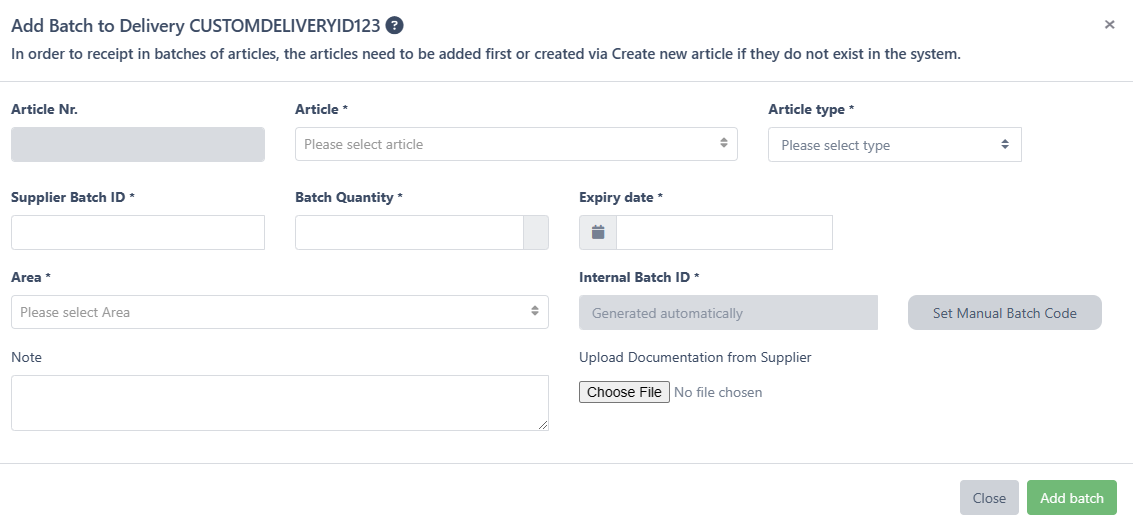Click the Note text area

tap(279, 402)
